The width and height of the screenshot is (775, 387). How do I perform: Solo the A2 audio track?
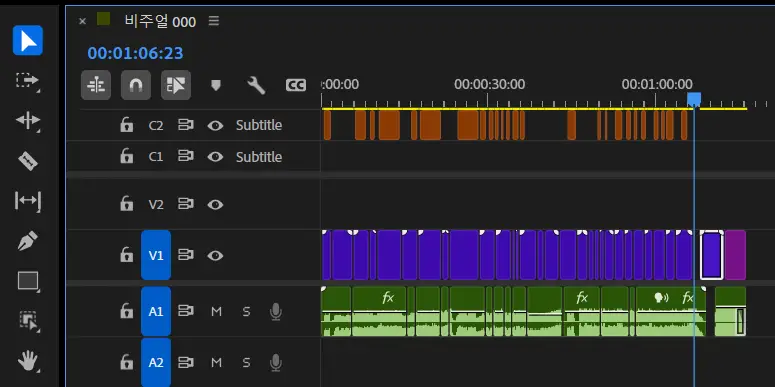coord(246,363)
